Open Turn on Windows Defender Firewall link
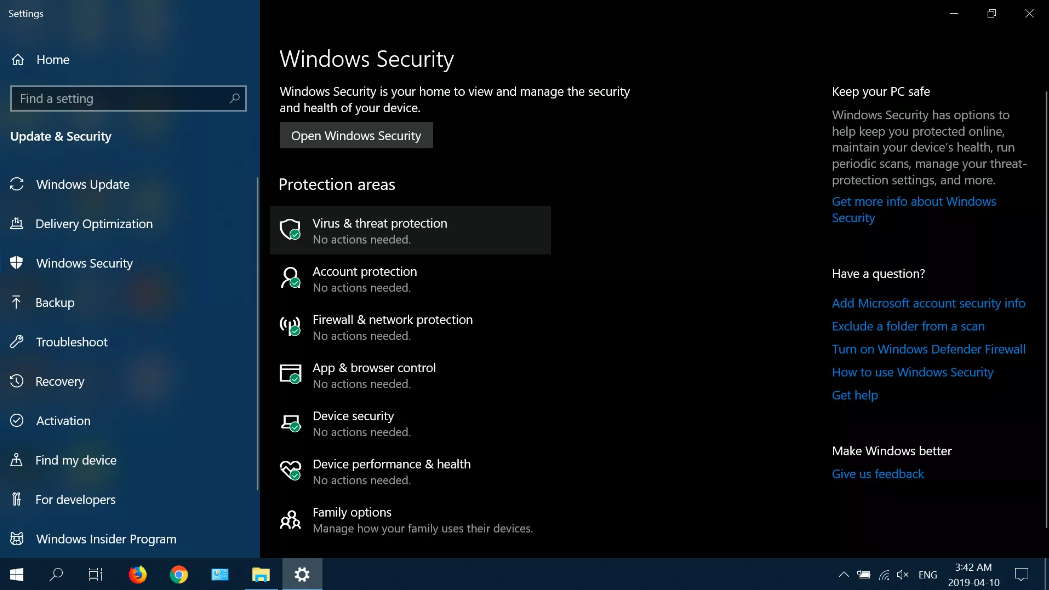This screenshot has height=590, width=1049. [x=929, y=349]
